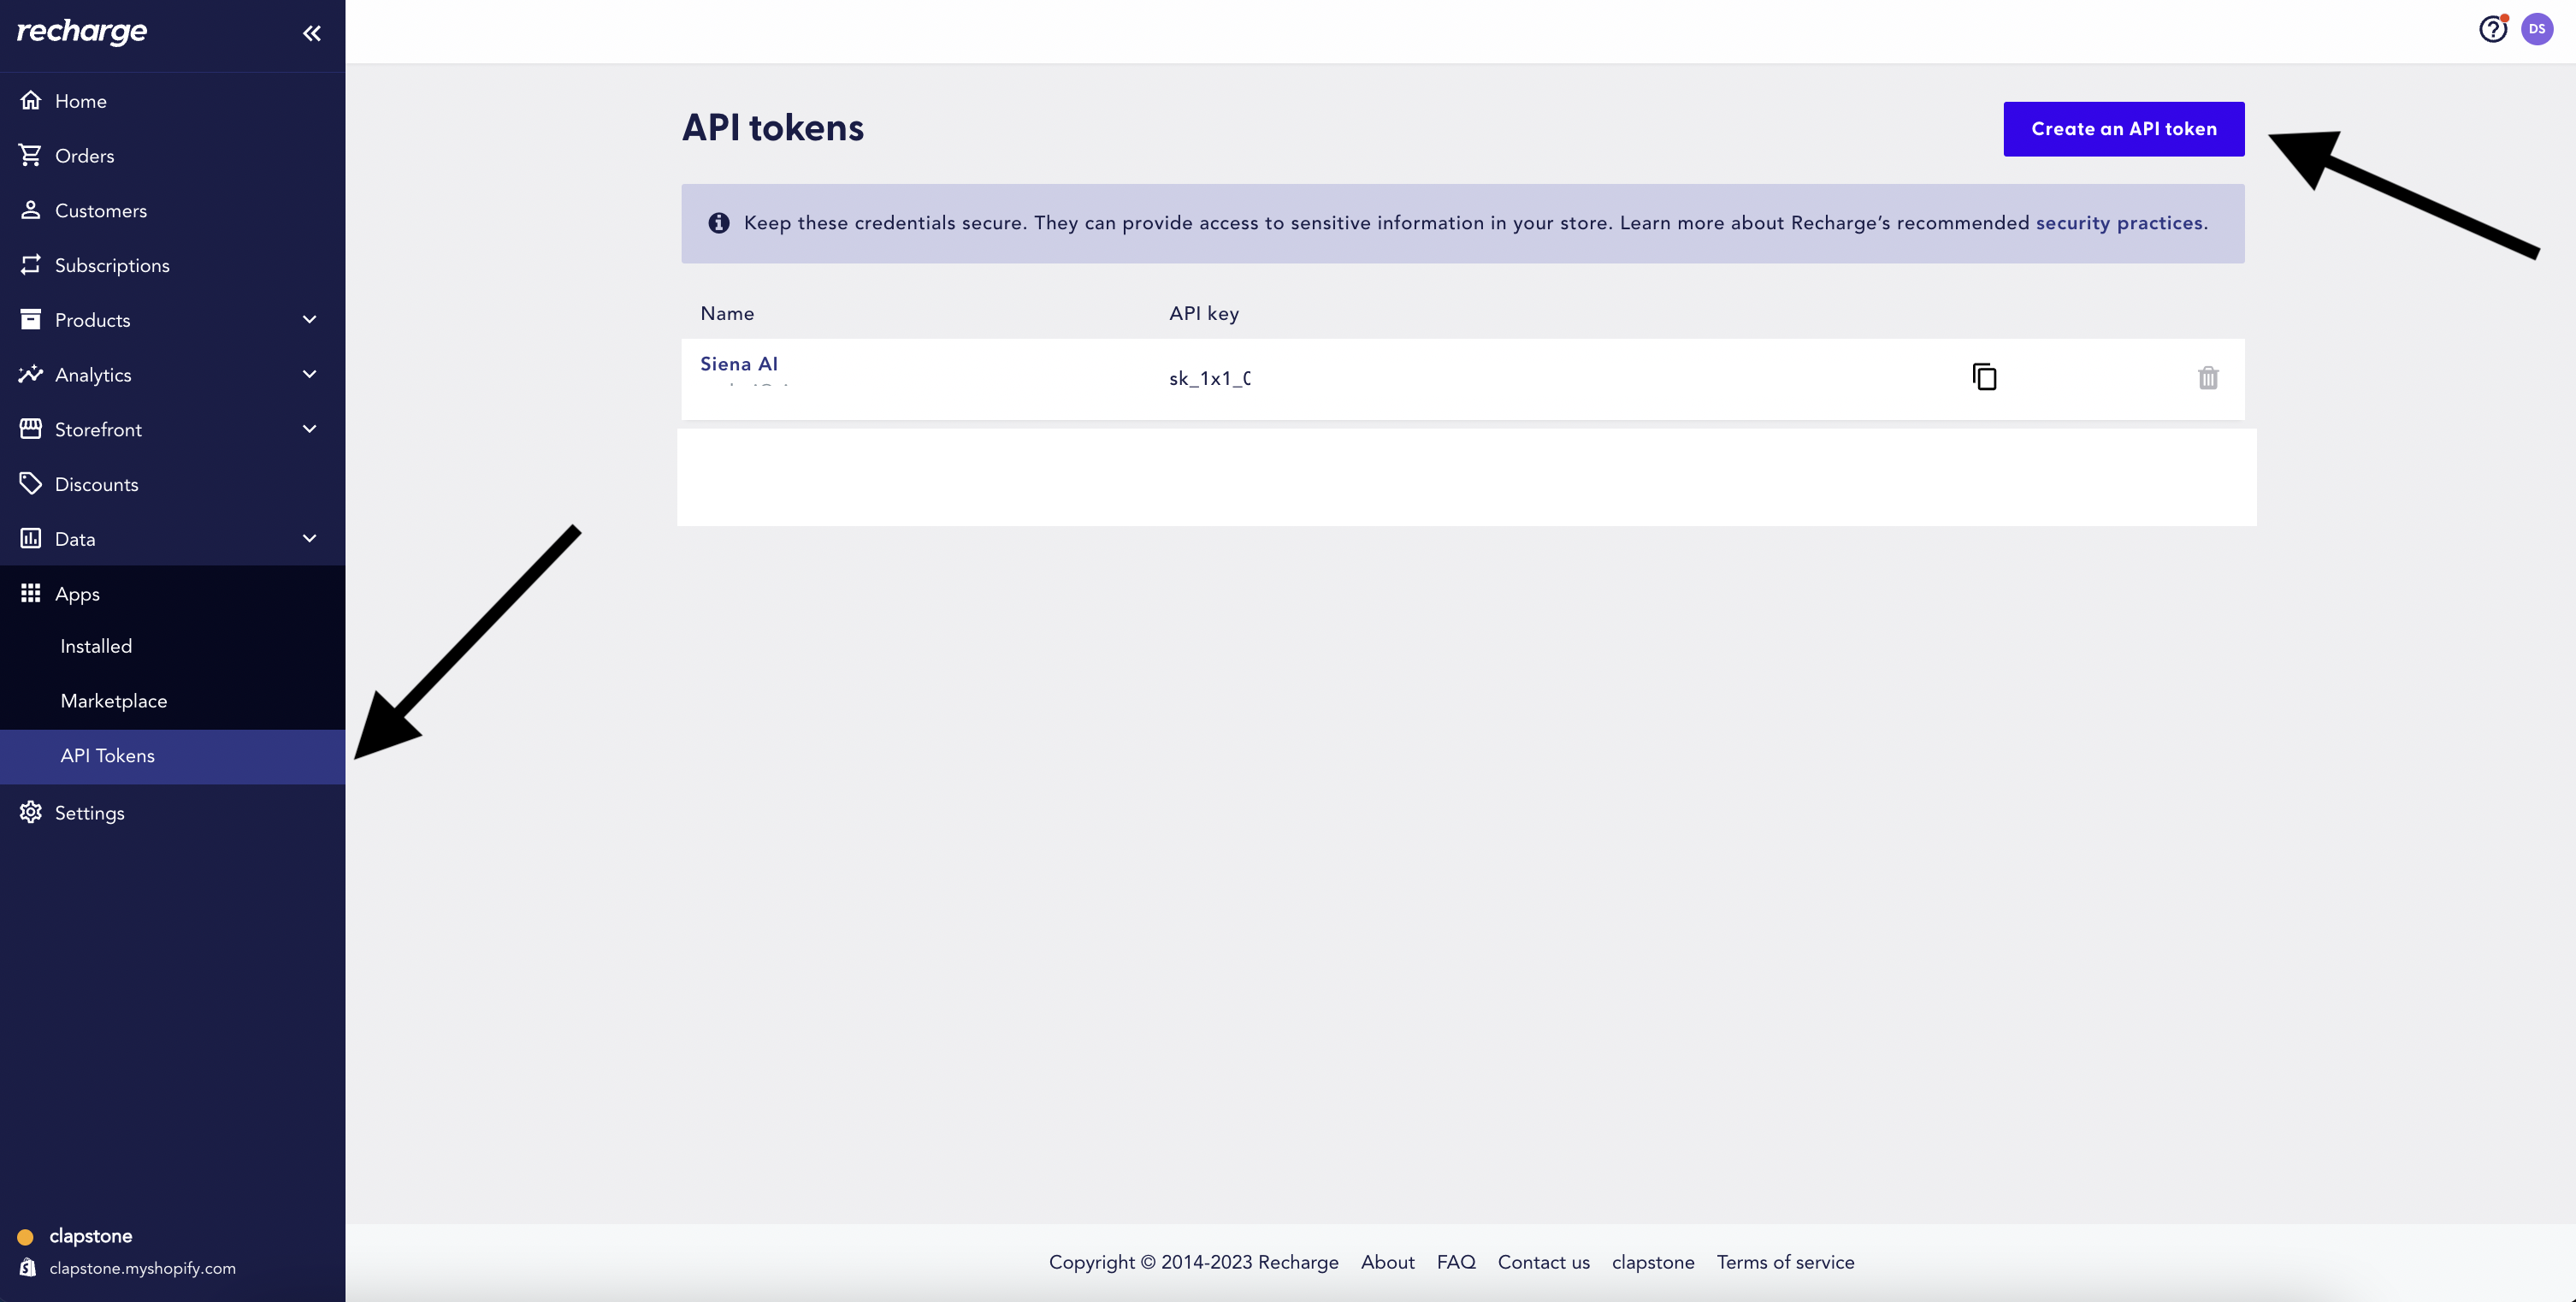
Task: Click the Discounts tag icon
Action: (x=31, y=483)
